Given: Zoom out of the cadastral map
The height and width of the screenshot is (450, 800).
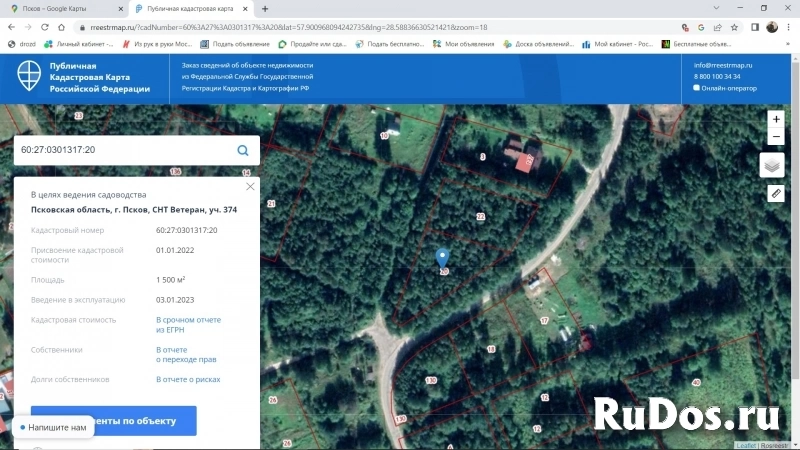Looking at the screenshot, I should pyautogui.click(x=776, y=137).
